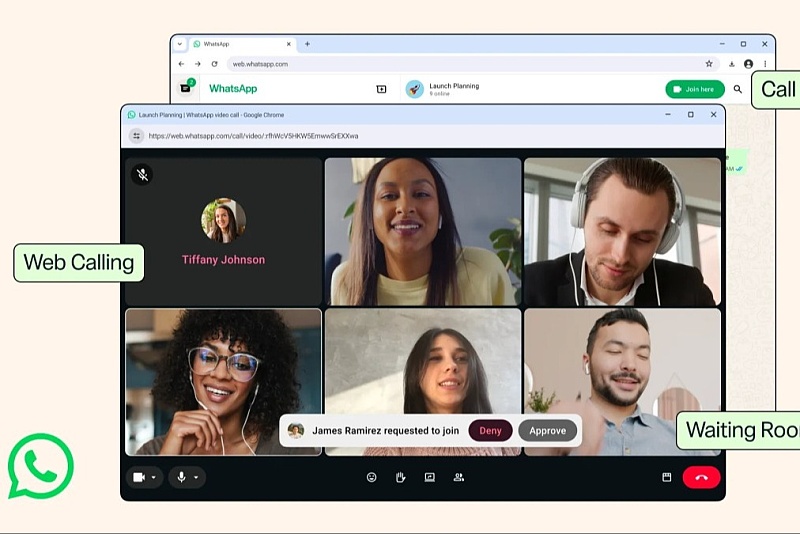The height and width of the screenshot is (534, 800).
Task: Bookmark the page with the star icon
Action: point(709,64)
